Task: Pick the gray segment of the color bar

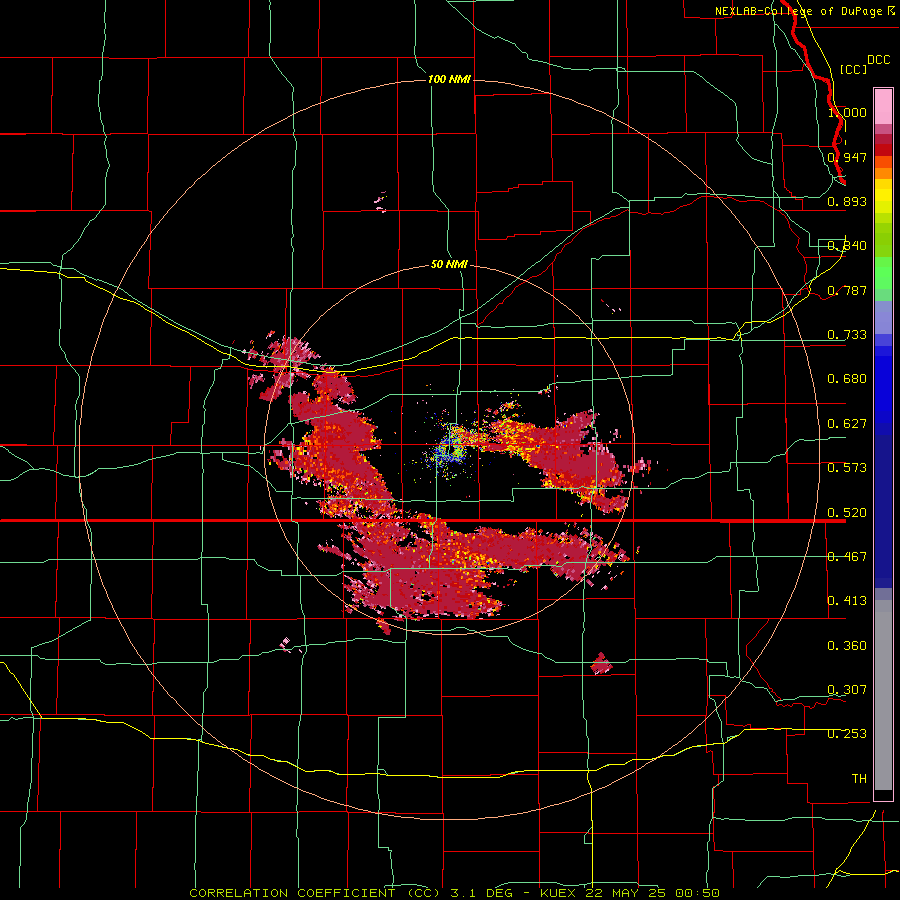Action: click(883, 695)
